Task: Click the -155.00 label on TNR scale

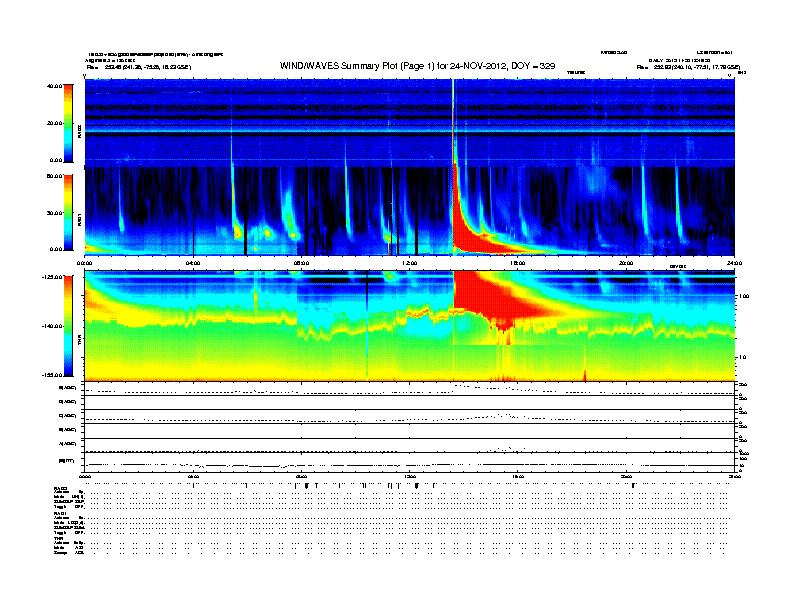Action: coord(52,375)
